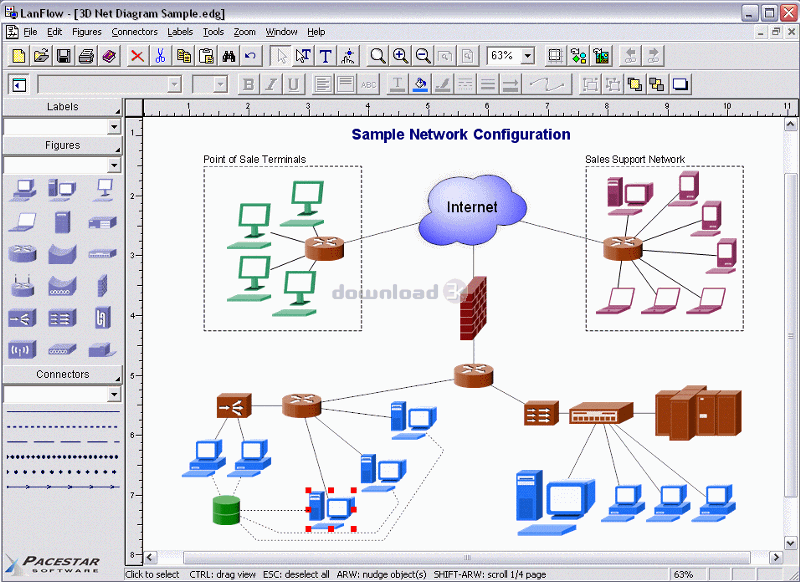Screen dimensions: 800x582
Task: Print the diagram with the printer icon
Action: (86, 56)
